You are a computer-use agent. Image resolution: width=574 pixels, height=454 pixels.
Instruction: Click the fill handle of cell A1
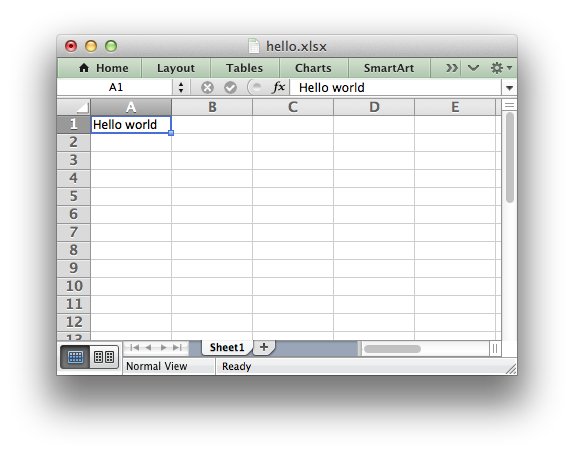click(x=171, y=133)
